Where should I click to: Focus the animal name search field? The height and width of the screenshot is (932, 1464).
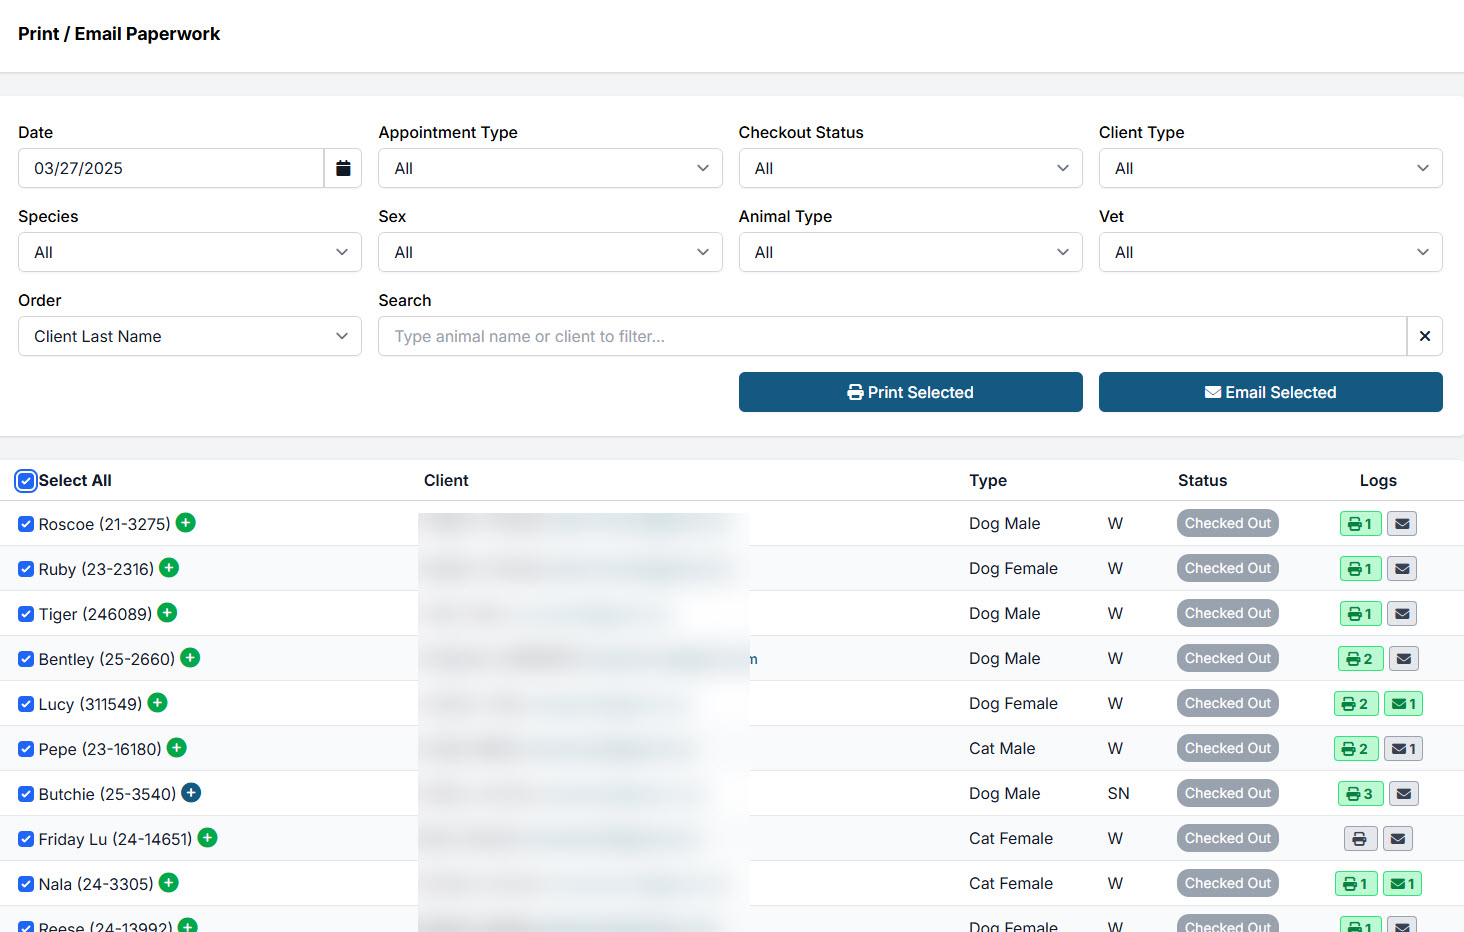(x=890, y=336)
